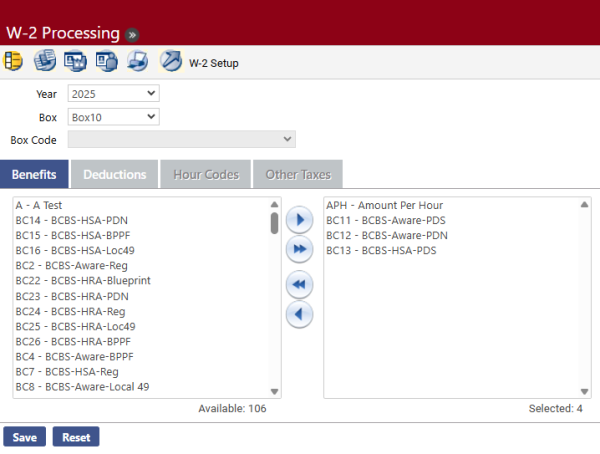Move selected benefit to right list

pos(299,219)
